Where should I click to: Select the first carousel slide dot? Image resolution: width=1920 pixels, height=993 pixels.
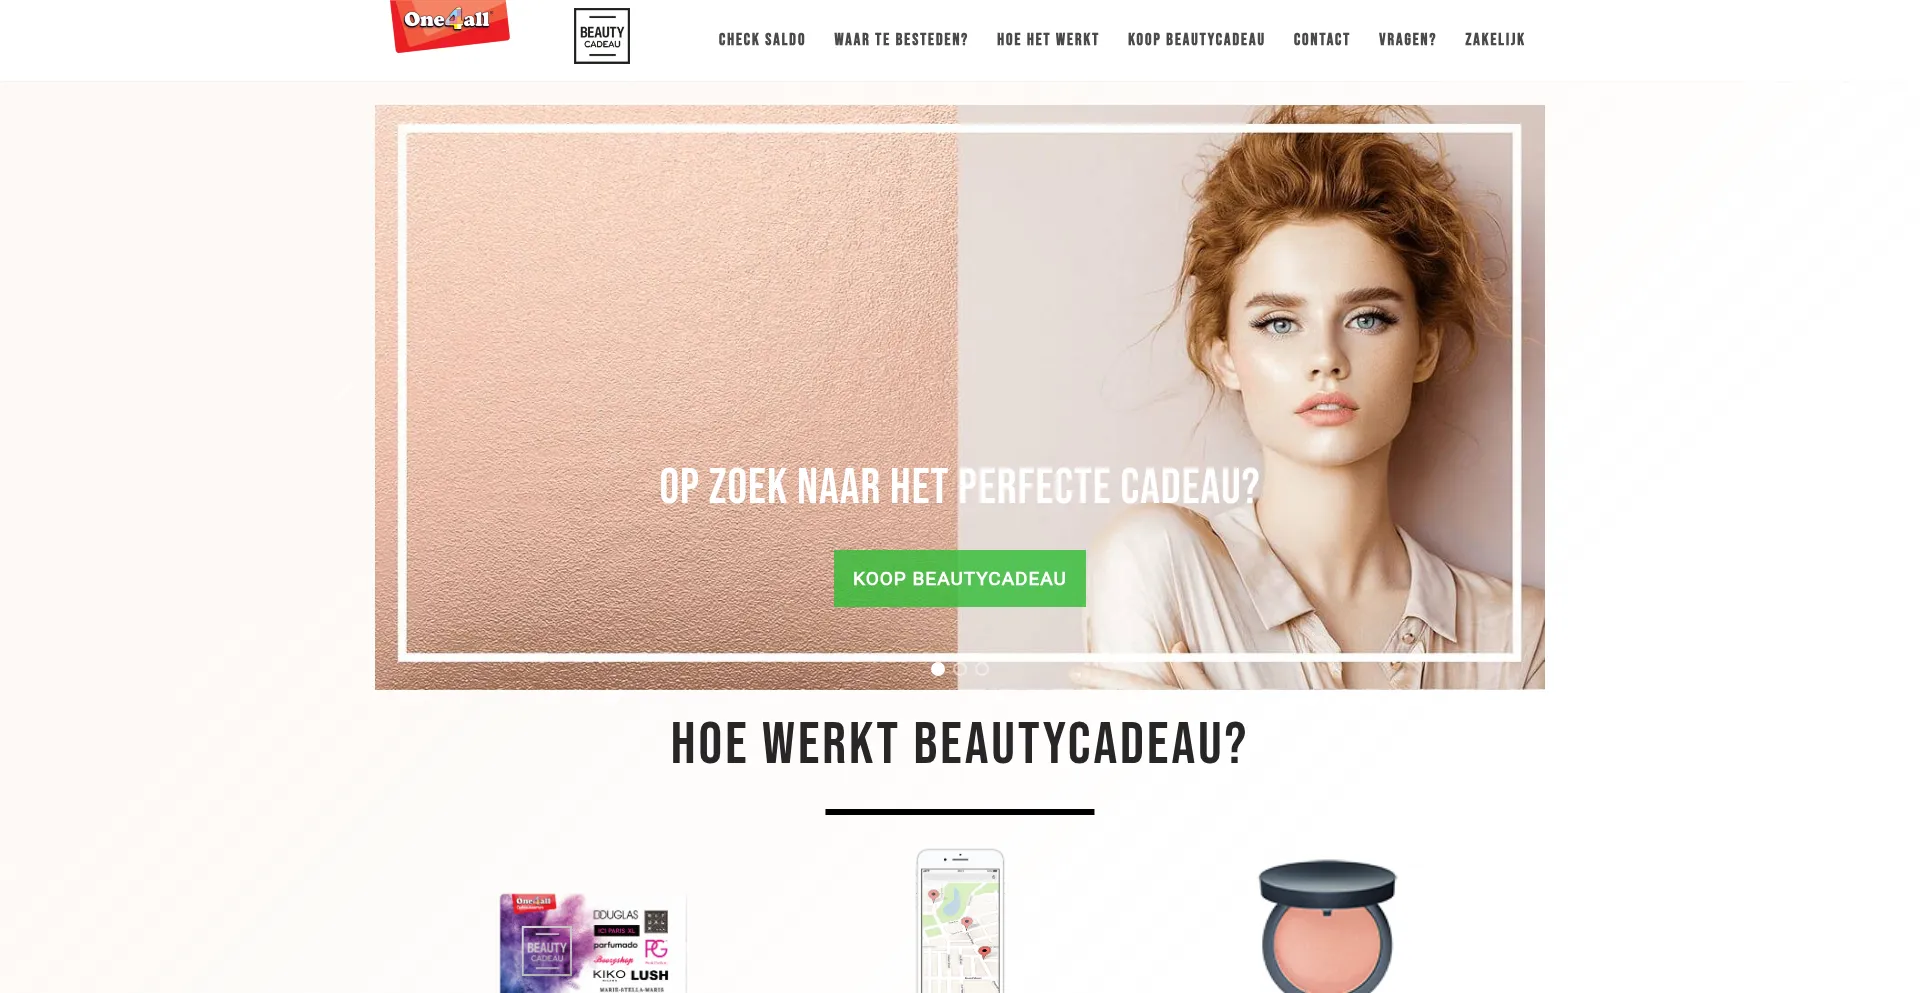pos(938,669)
